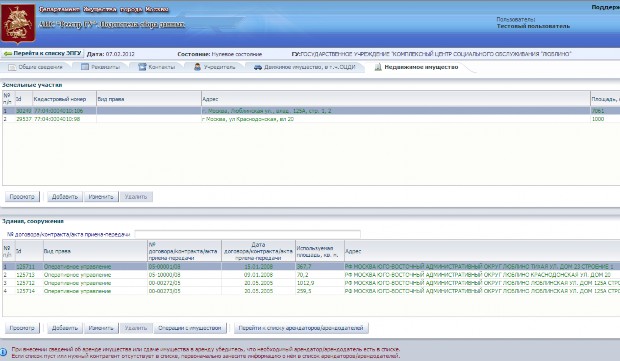Click the document icon of Общие сведения tab
Screen dimensions: 620x361
pos(12,67)
